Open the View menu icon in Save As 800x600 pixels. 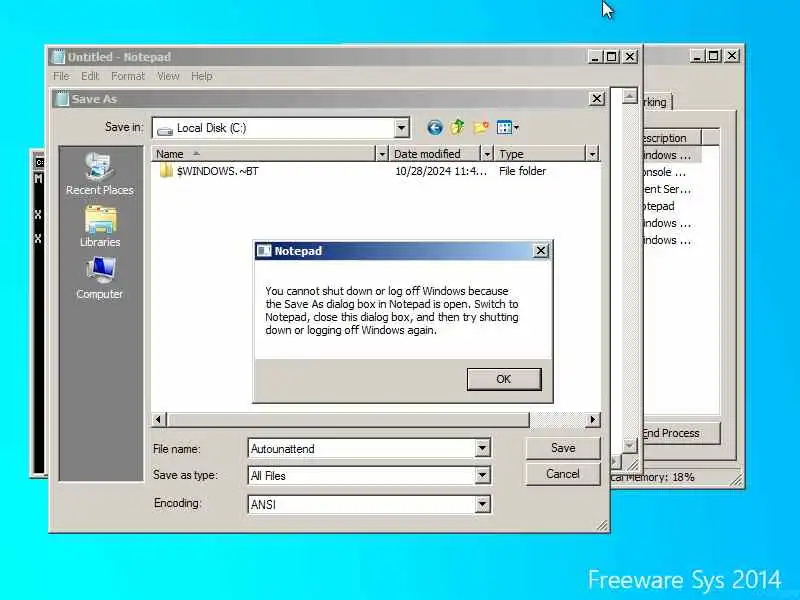coord(507,127)
